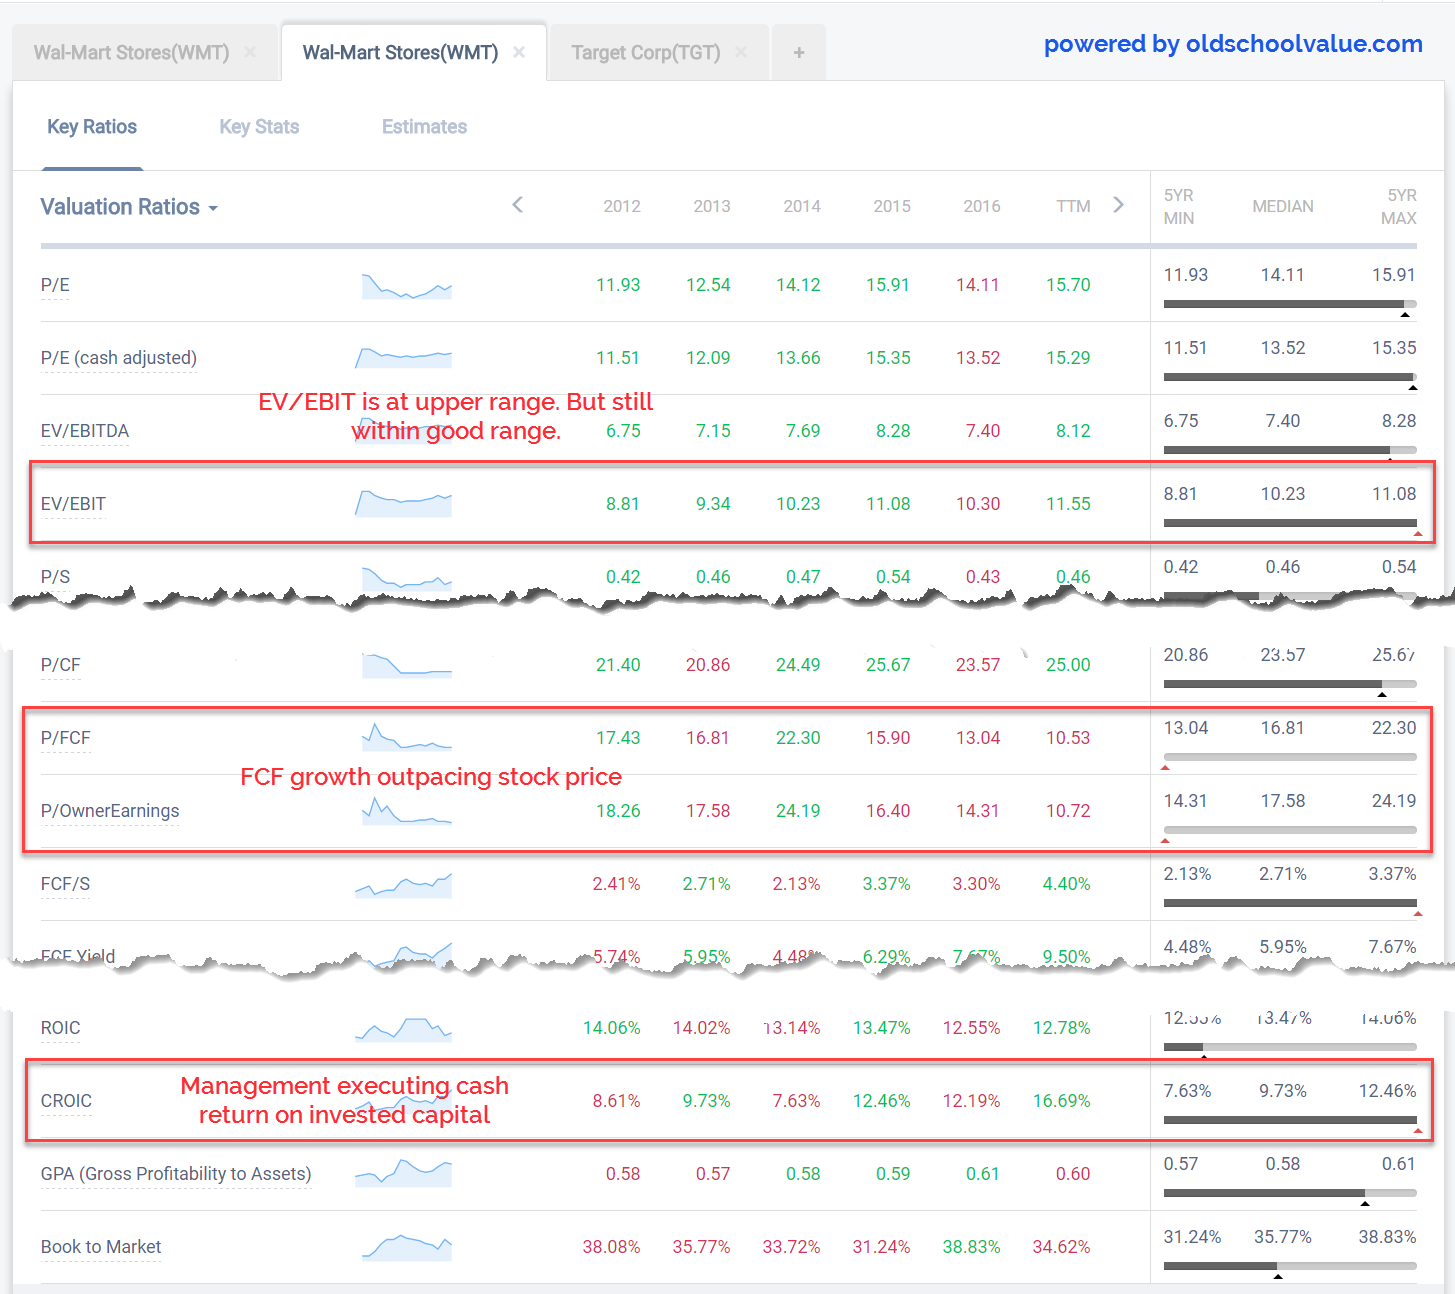Open the P/E (cash adjusted) label
The height and width of the screenshot is (1294, 1455).
click(x=119, y=358)
